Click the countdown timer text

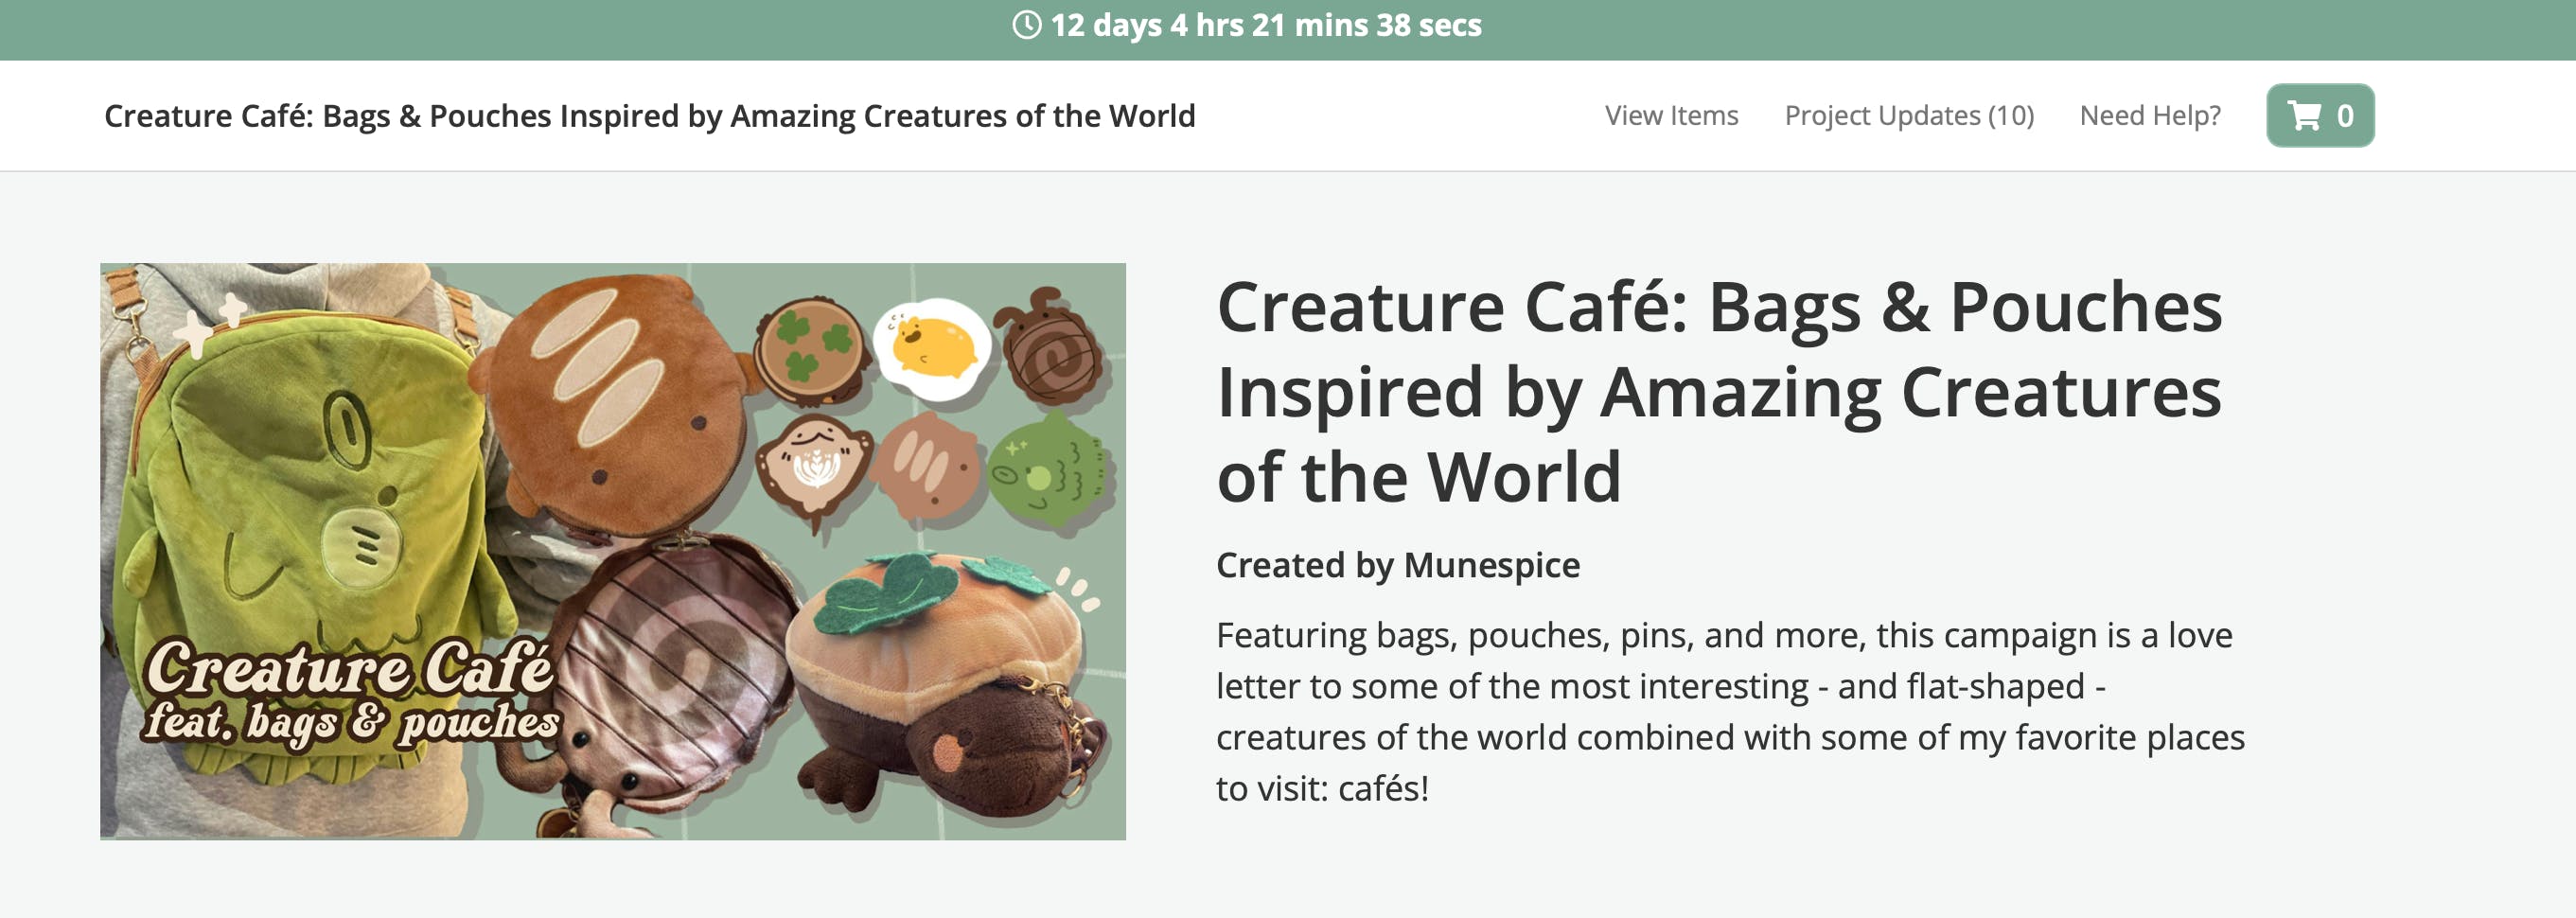1265,25
